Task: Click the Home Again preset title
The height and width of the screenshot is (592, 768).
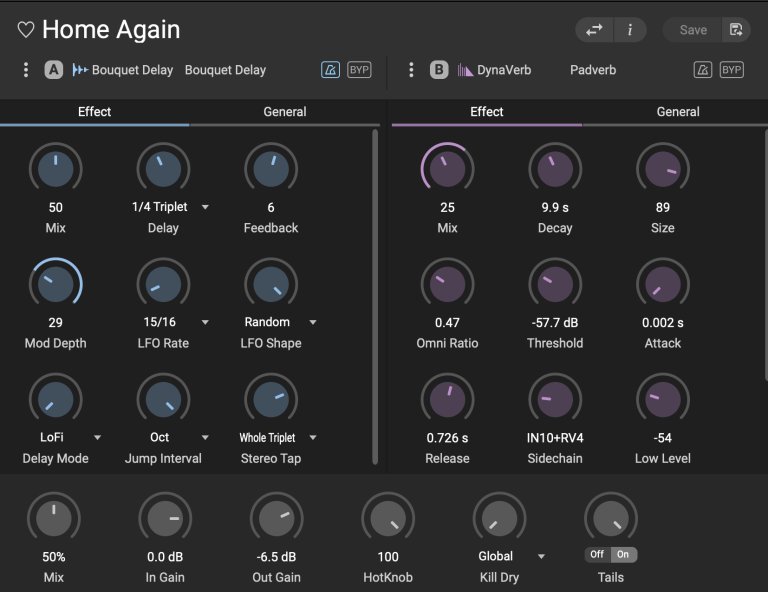Action: point(111,29)
